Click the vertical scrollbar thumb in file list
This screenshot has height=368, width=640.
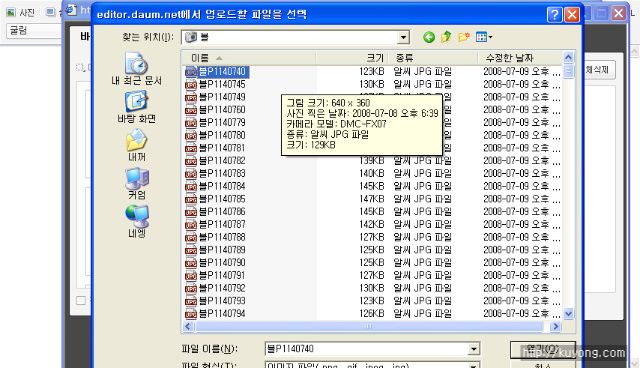(569, 71)
